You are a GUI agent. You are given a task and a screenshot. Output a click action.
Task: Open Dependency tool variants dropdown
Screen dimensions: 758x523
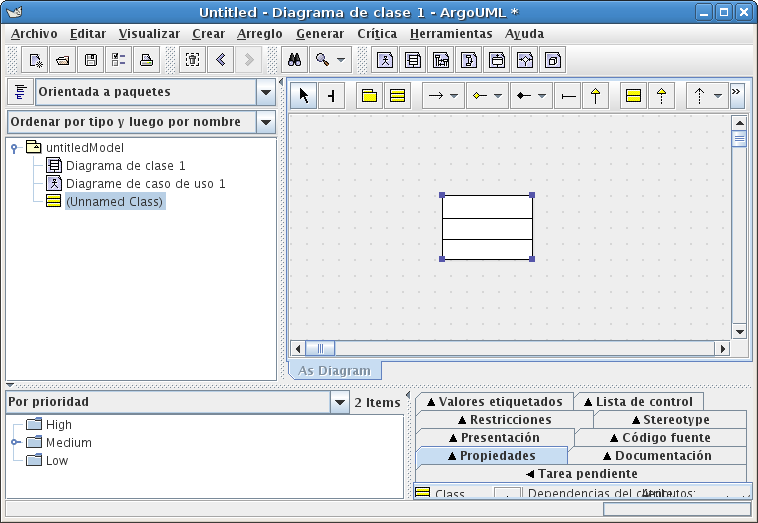pos(718,96)
